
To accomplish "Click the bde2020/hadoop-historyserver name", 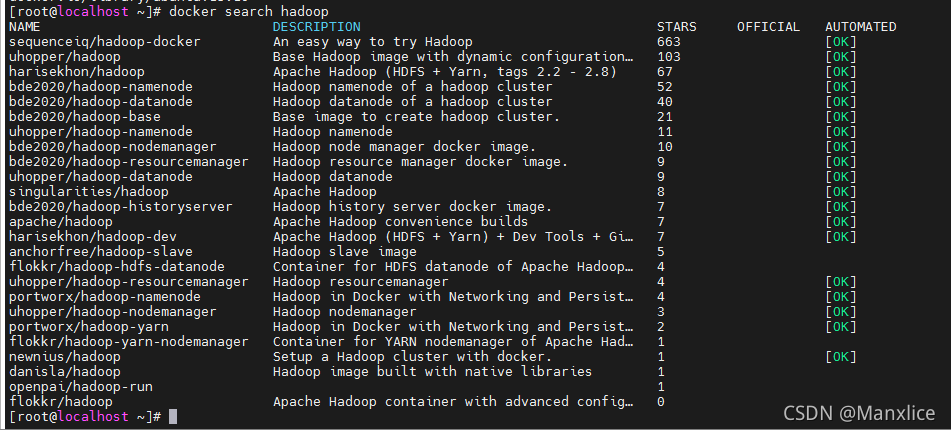I will point(120,206).
